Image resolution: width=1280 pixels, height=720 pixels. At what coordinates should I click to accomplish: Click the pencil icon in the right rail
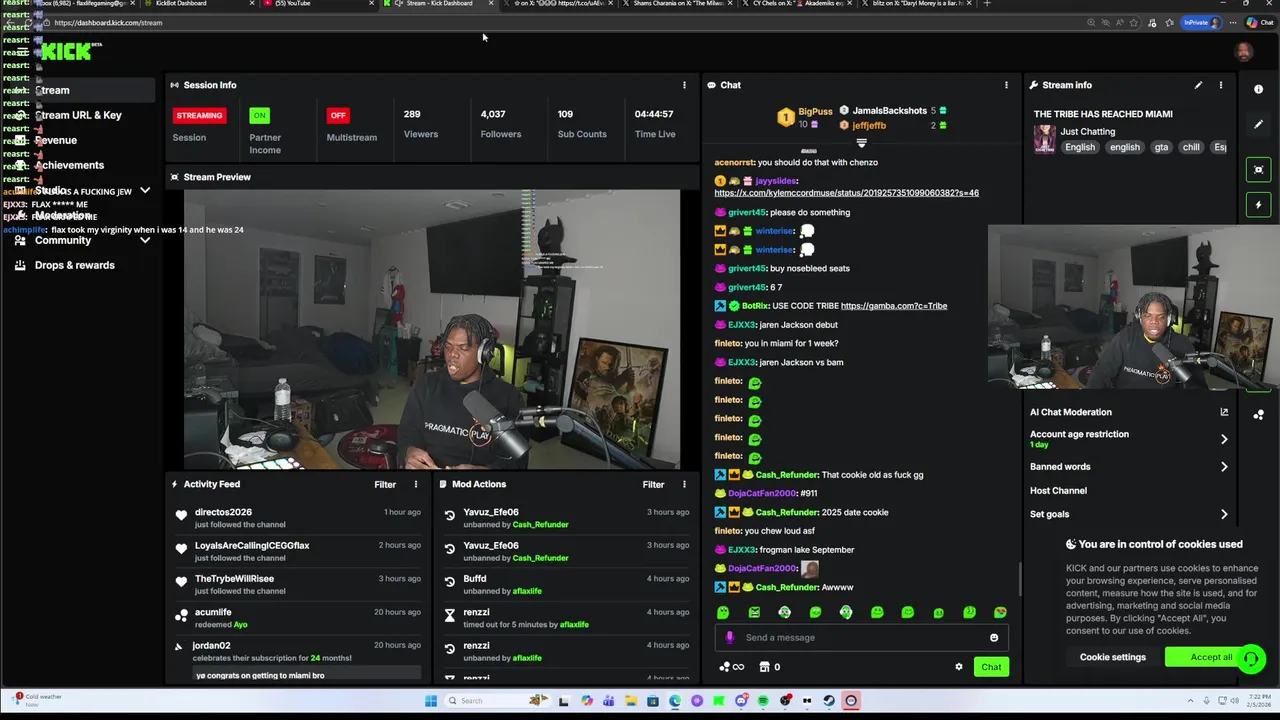point(1258,125)
